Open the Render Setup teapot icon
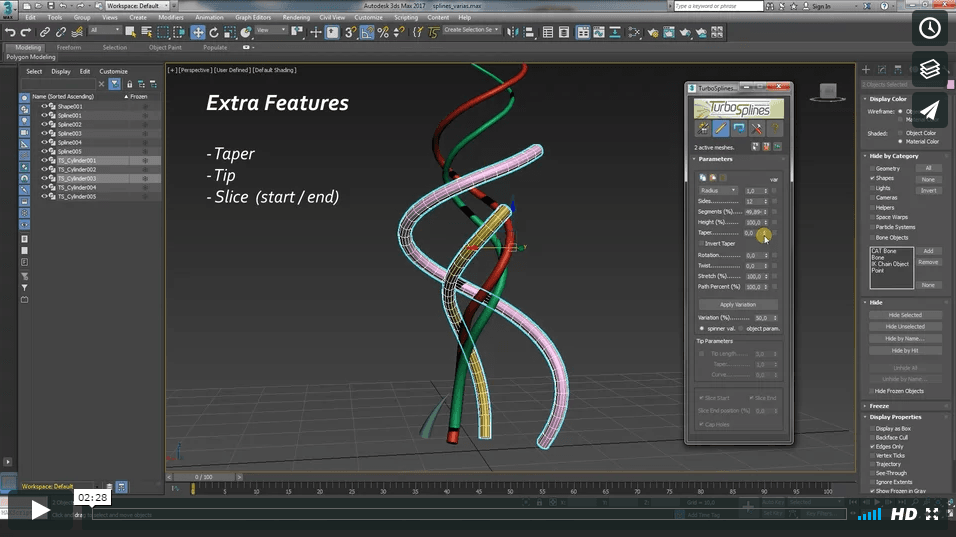956x537 pixels. pos(653,32)
